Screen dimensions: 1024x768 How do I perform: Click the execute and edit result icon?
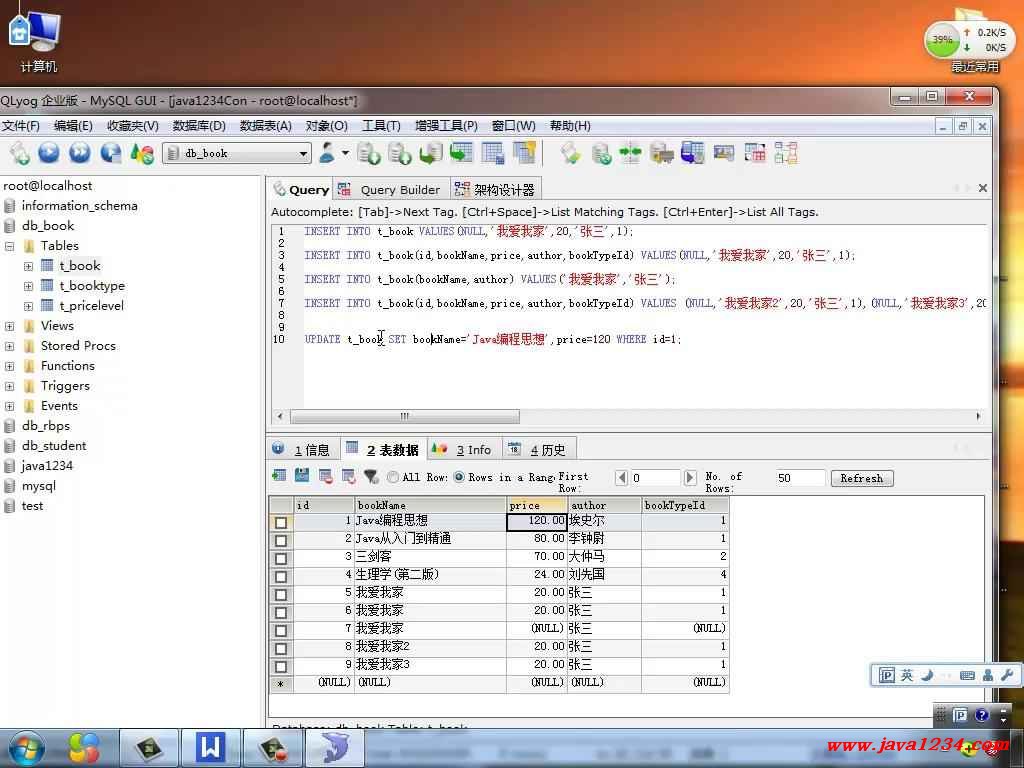pyautogui.click(x=111, y=153)
